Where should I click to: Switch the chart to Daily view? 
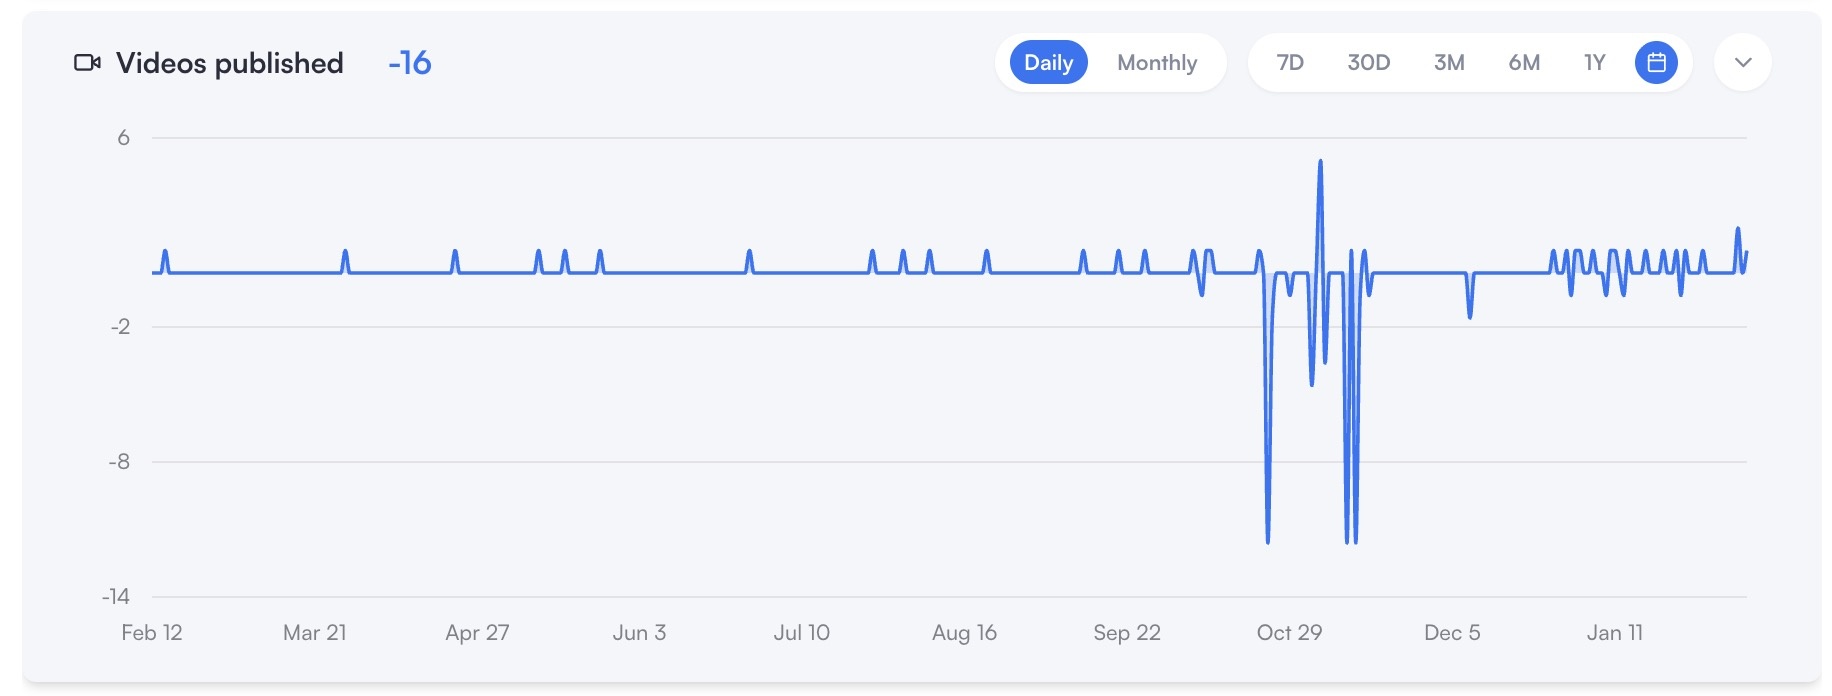(x=1048, y=63)
